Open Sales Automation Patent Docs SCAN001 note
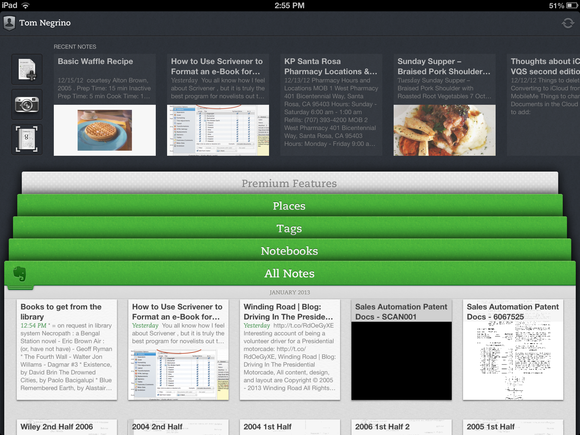The height and width of the screenshot is (435, 580). [401, 350]
